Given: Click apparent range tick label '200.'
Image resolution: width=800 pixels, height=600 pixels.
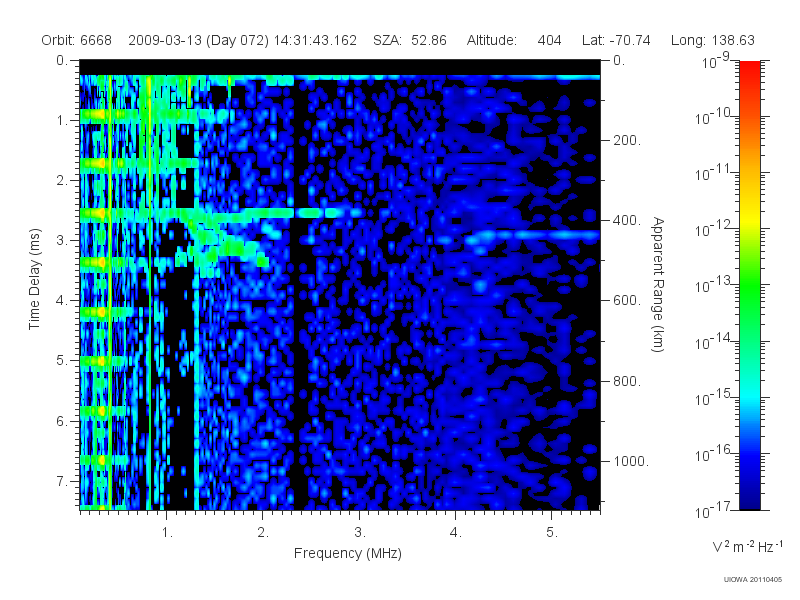Looking at the screenshot, I should pyautogui.click(x=627, y=140).
